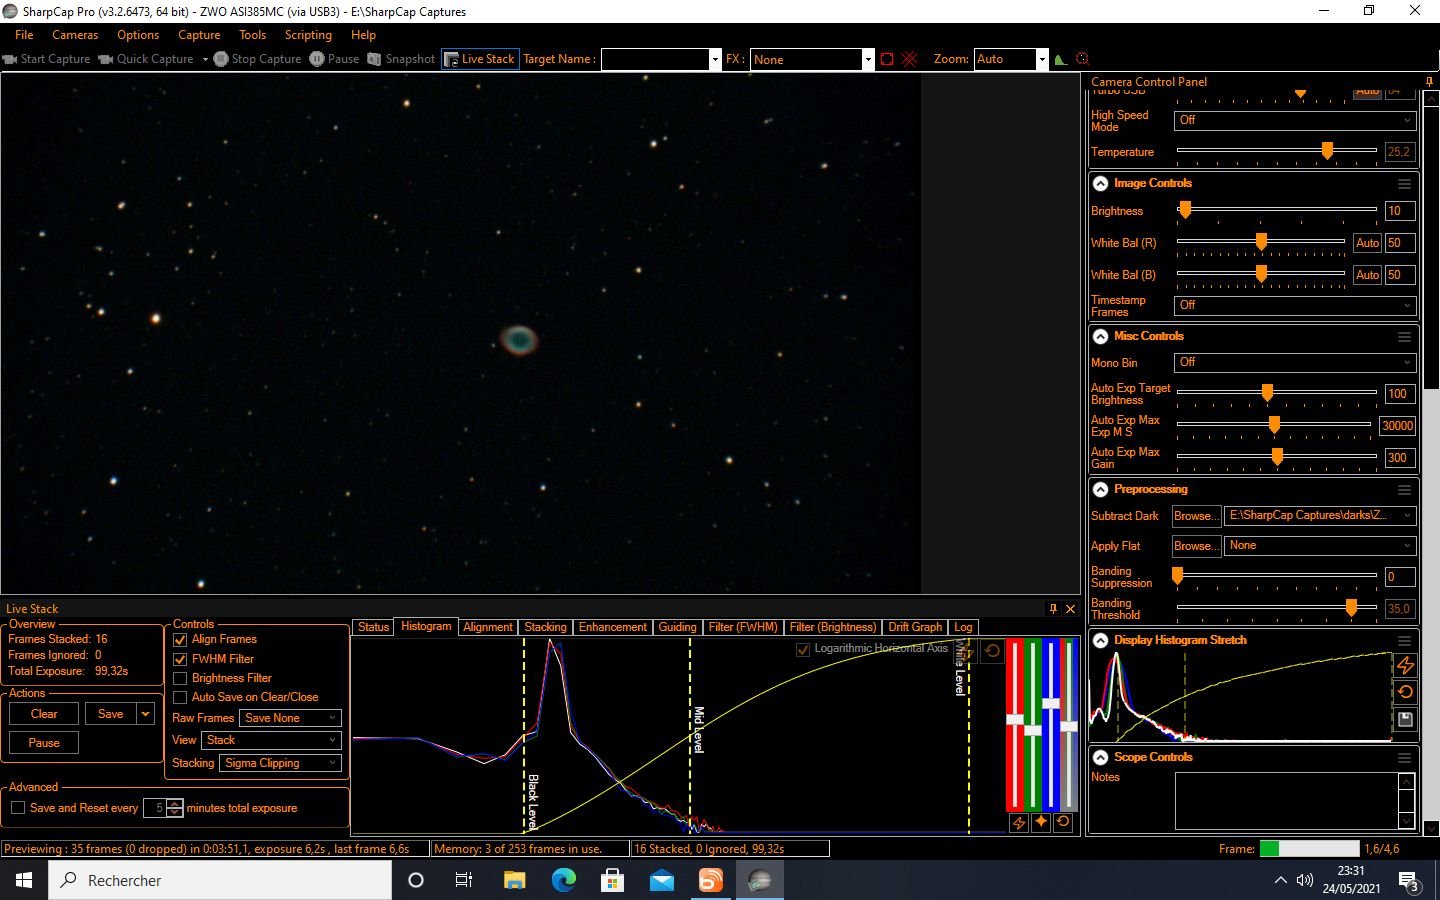Viewport: 1440px width, 900px height.
Task: Click the live stack Save button
Action: (111, 714)
